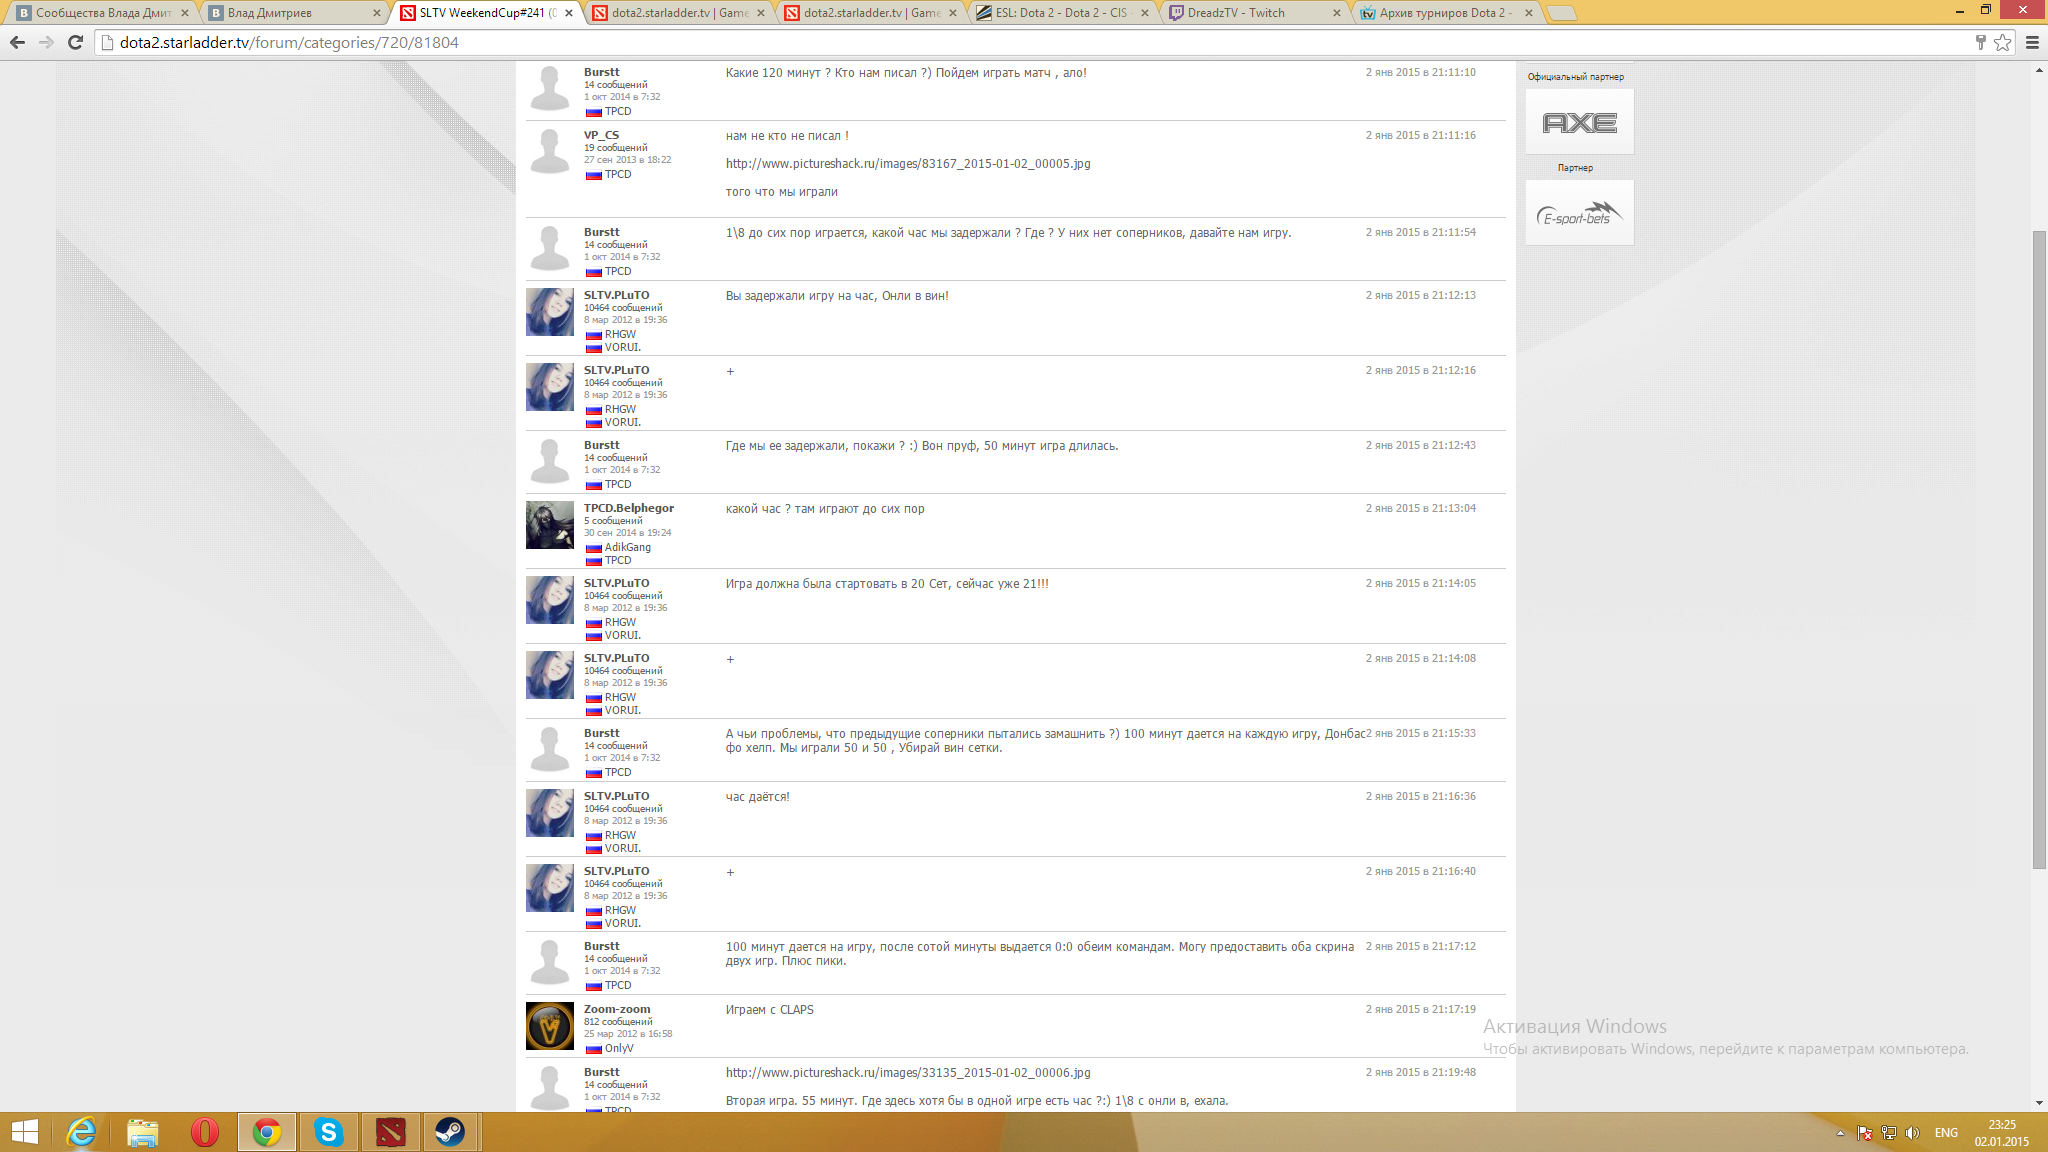
Task: Switch to ESL: Dota 2 tab
Action: pos(1060,13)
